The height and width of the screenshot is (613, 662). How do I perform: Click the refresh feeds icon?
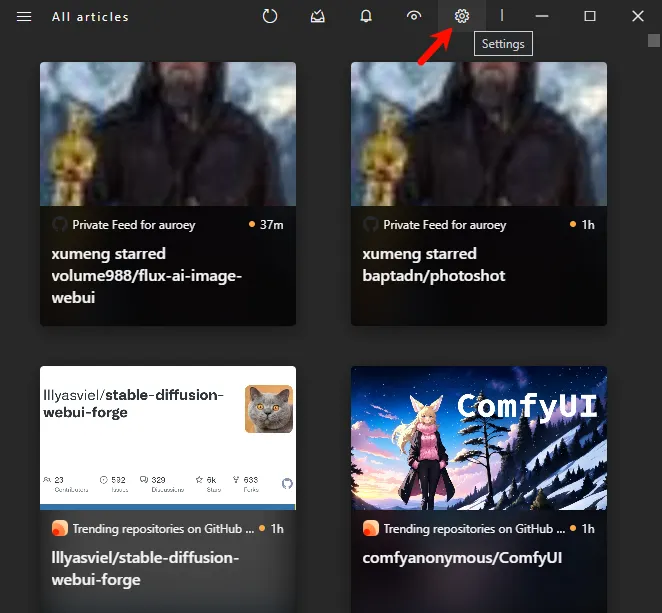(x=270, y=16)
